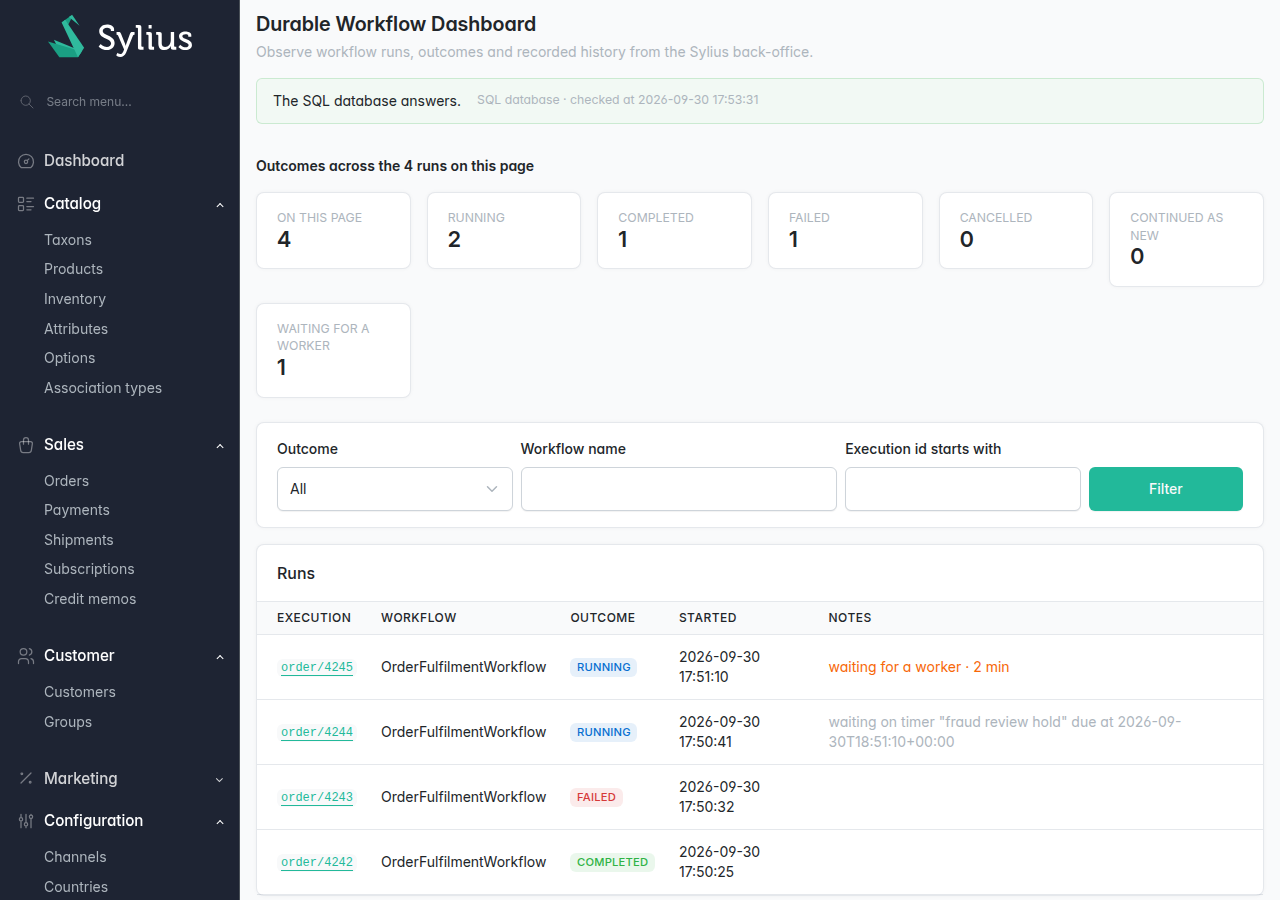Viewport: 1280px width, 900px height.
Task: Open Credit memos under Sales
Action: pyautogui.click(x=90, y=599)
